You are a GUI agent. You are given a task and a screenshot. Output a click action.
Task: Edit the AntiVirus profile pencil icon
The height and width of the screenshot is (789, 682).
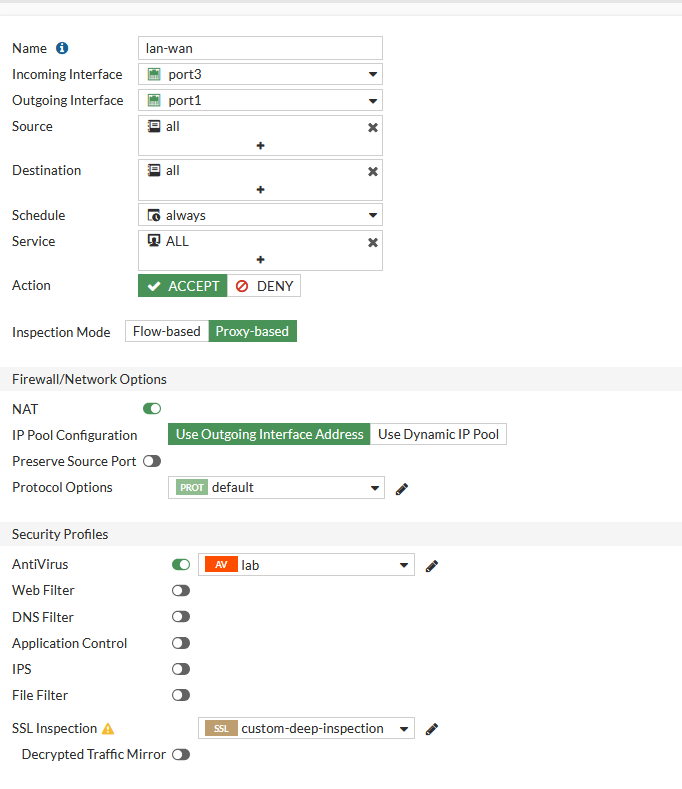tap(432, 566)
